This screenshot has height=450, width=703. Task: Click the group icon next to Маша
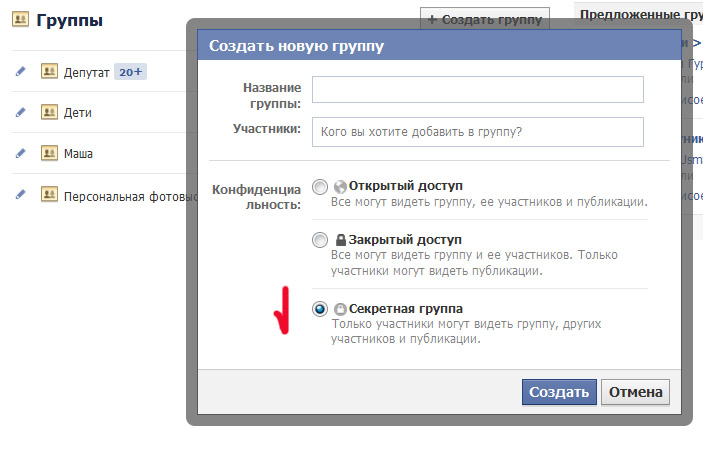pyautogui.click(x=49, y=153)
